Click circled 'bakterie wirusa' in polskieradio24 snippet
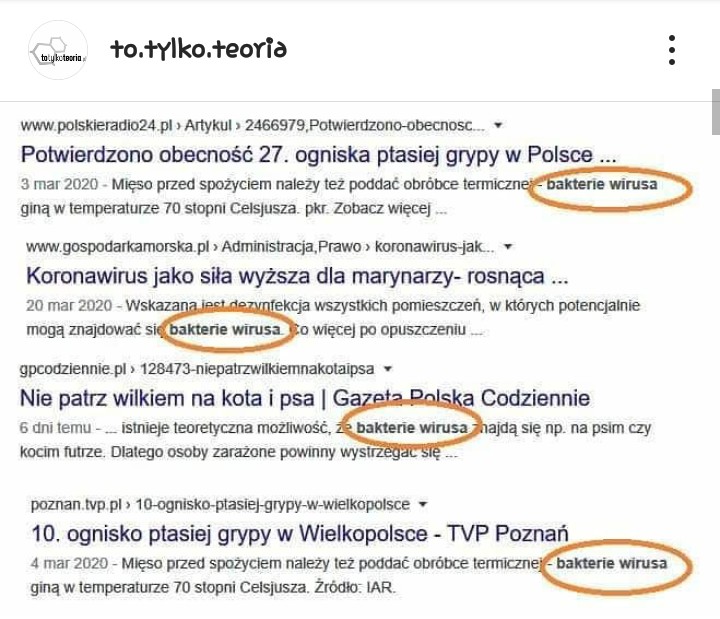This screenshot has width=720, height=619. point(609,186)
